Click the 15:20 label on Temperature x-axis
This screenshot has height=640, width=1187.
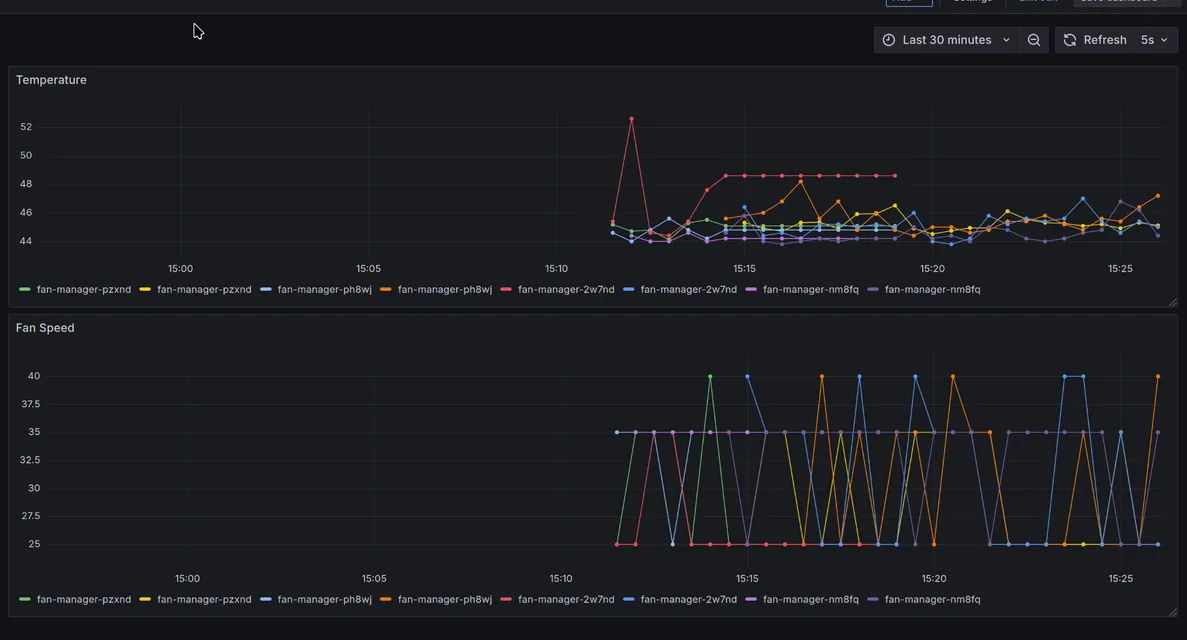tap(932, 269)
